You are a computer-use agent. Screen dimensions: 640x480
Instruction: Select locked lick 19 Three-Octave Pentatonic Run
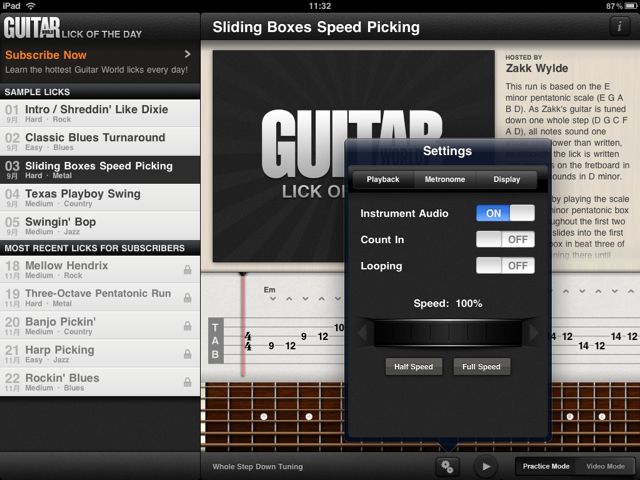coord(100,298)
